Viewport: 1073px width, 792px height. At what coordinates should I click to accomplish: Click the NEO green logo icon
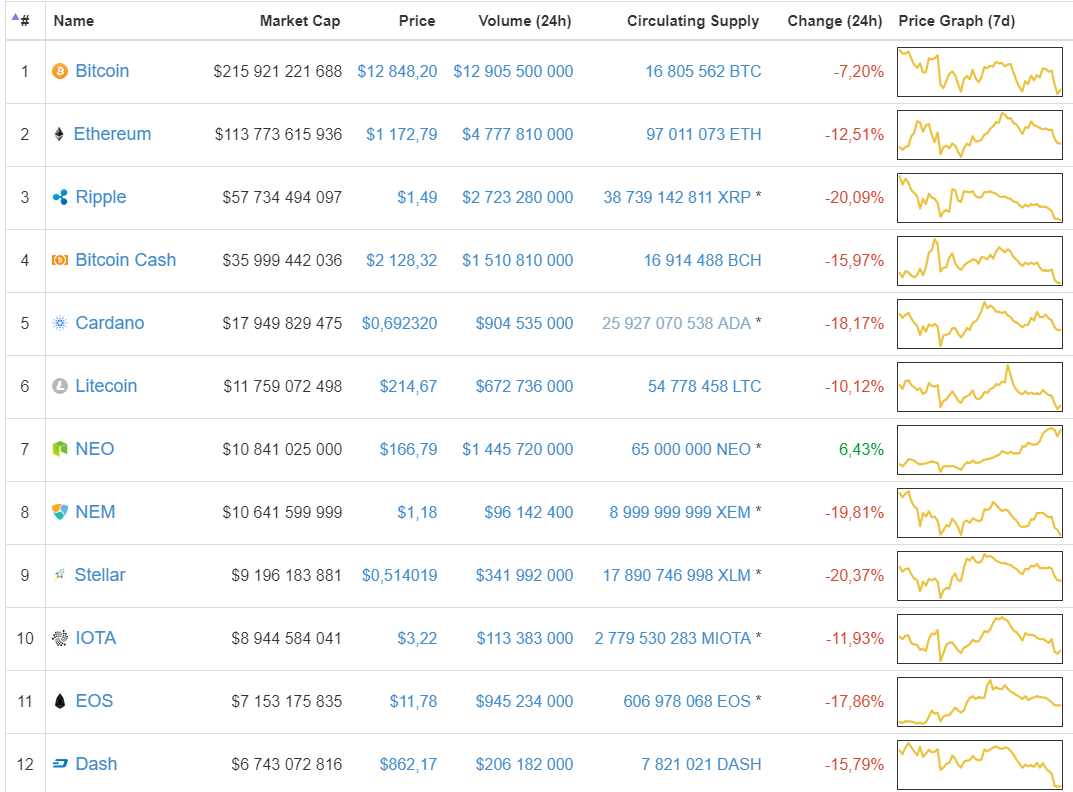(60, 449)
